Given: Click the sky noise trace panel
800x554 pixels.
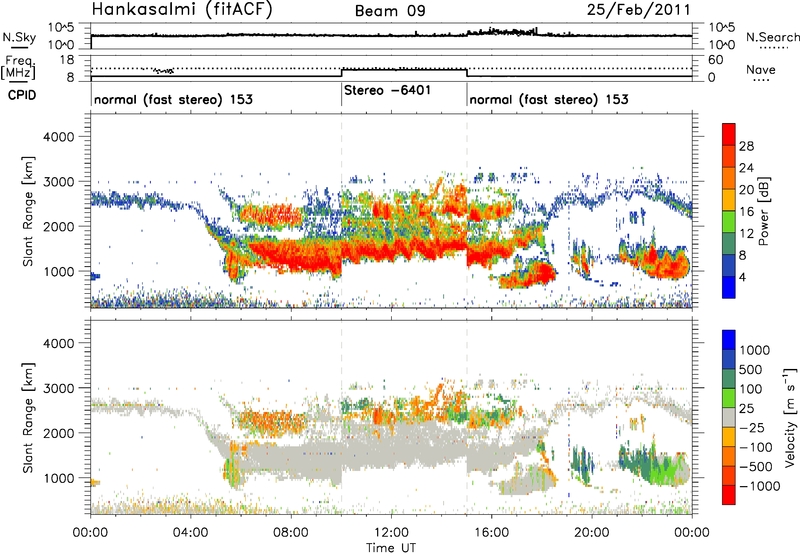Looking at the screenshot, I should pos(391,36).
